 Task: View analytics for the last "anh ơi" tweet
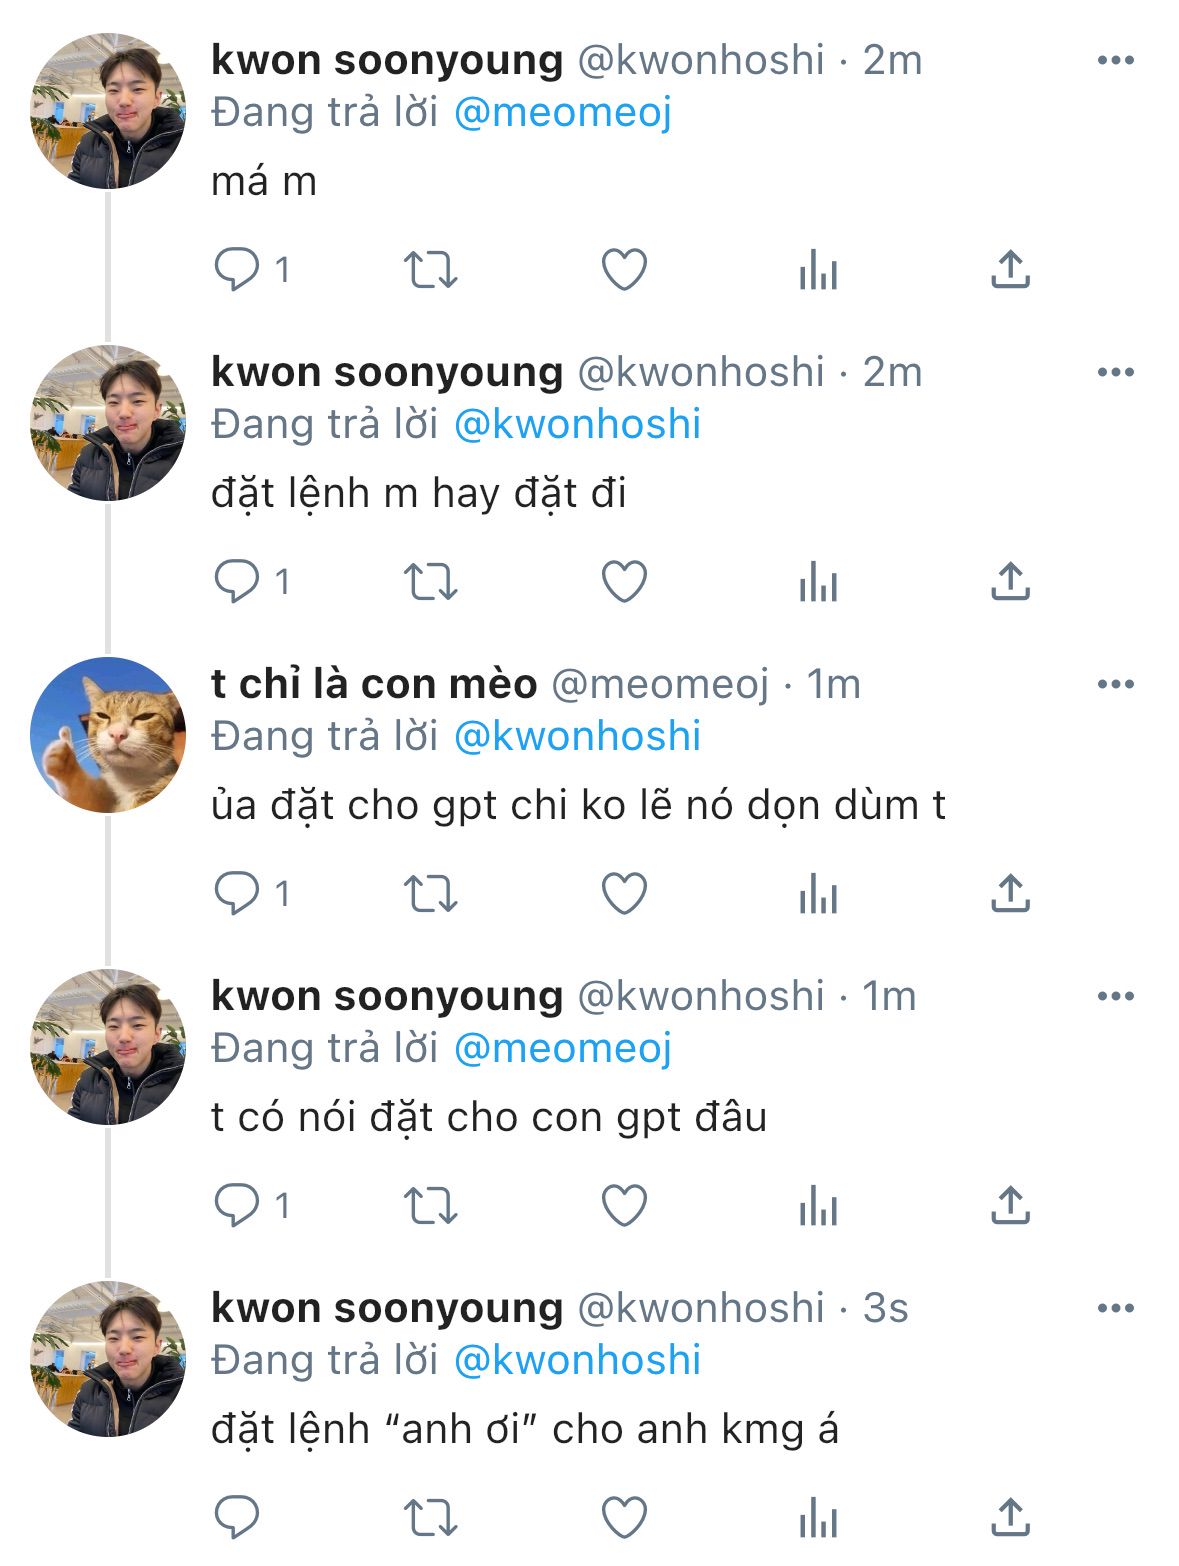[x=818, y=1517]
